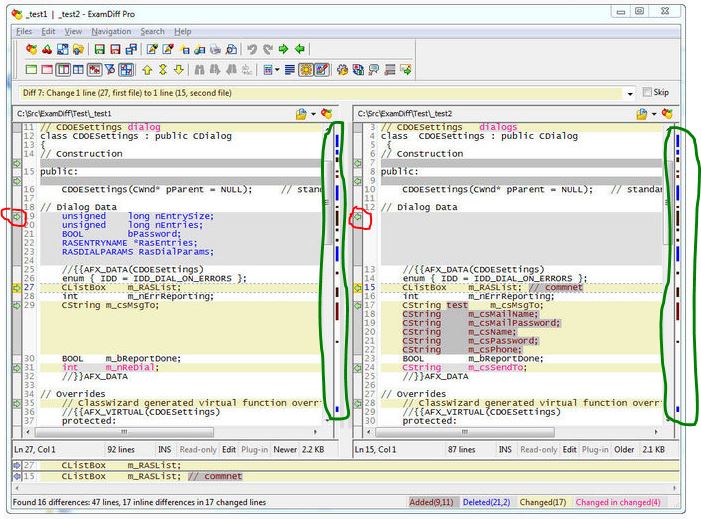Click the Undo arrow icon
This screenshot has height=519, width=701.
click(x=252, y=49)
